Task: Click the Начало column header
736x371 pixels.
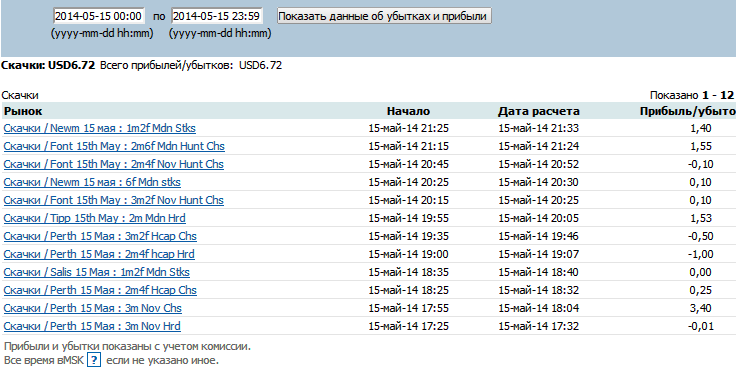Action: click(408, 111)
